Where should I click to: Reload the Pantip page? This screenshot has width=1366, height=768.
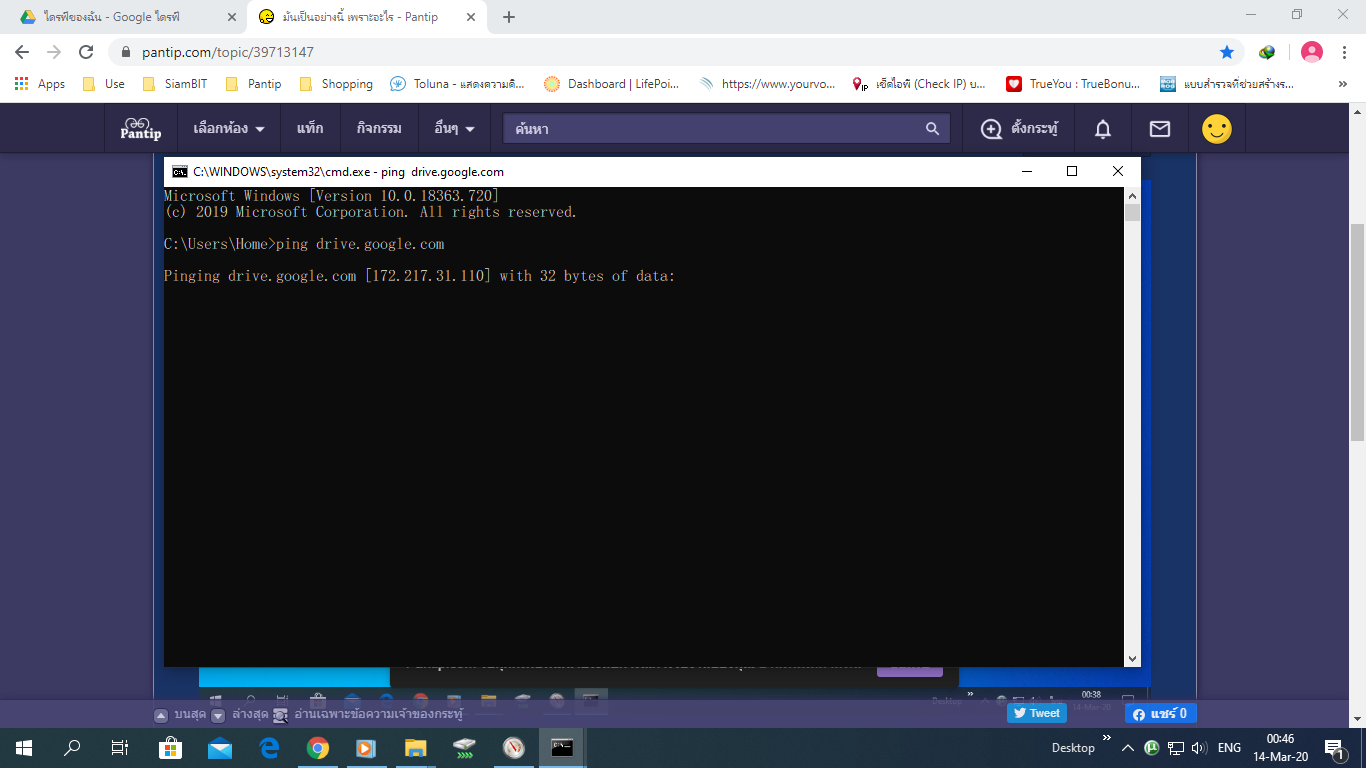86,52
